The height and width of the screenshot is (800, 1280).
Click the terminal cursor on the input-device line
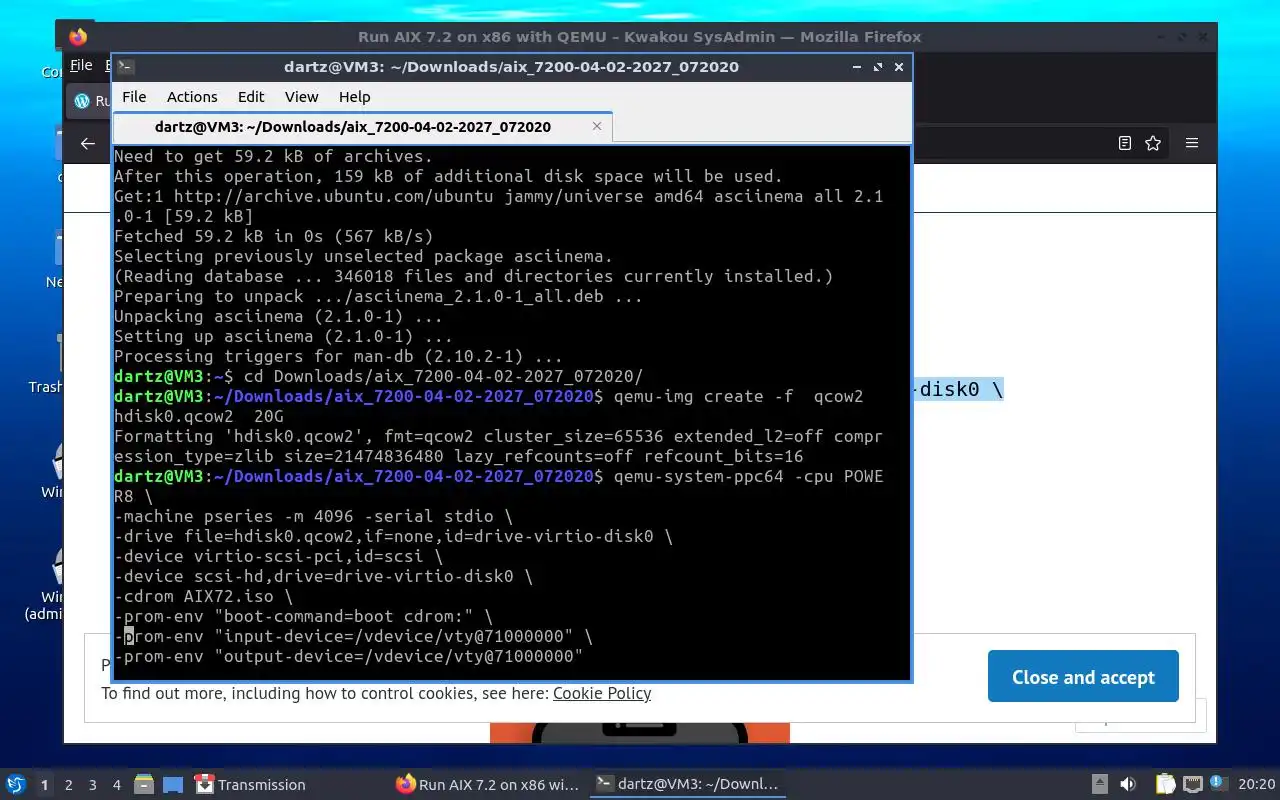pyautogui.click(x=129, y=636)
